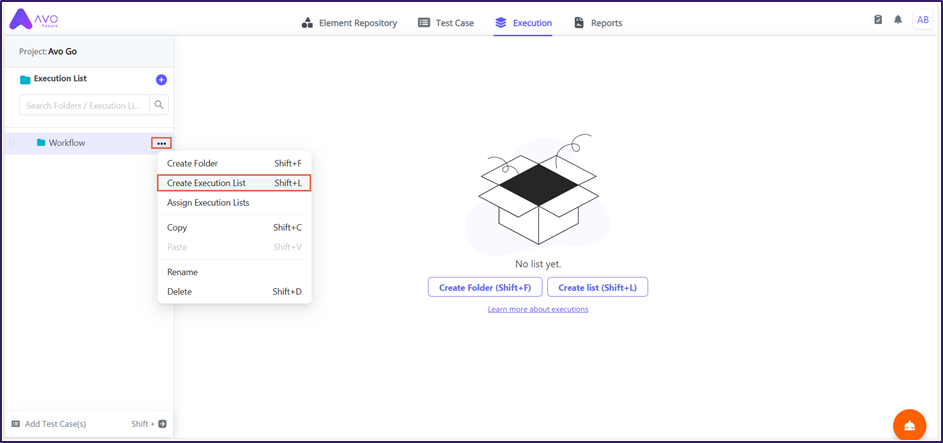The image size is (943, 443).
Task: Open the Reports tab
Action: tap(598, 23)
